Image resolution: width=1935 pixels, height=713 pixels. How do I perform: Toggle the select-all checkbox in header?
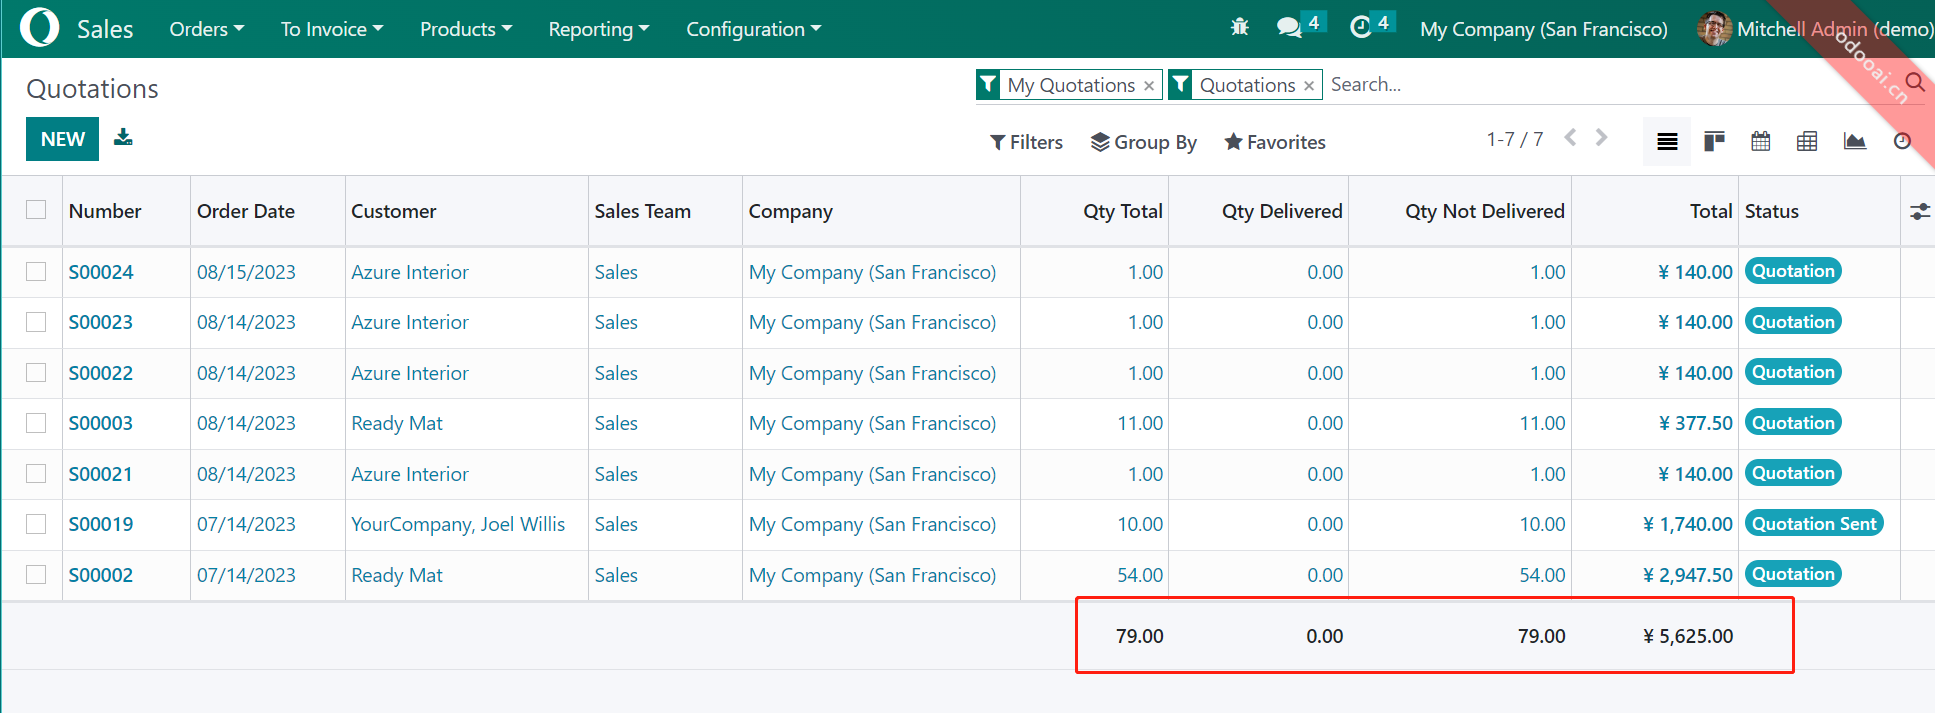click(36, 210)
